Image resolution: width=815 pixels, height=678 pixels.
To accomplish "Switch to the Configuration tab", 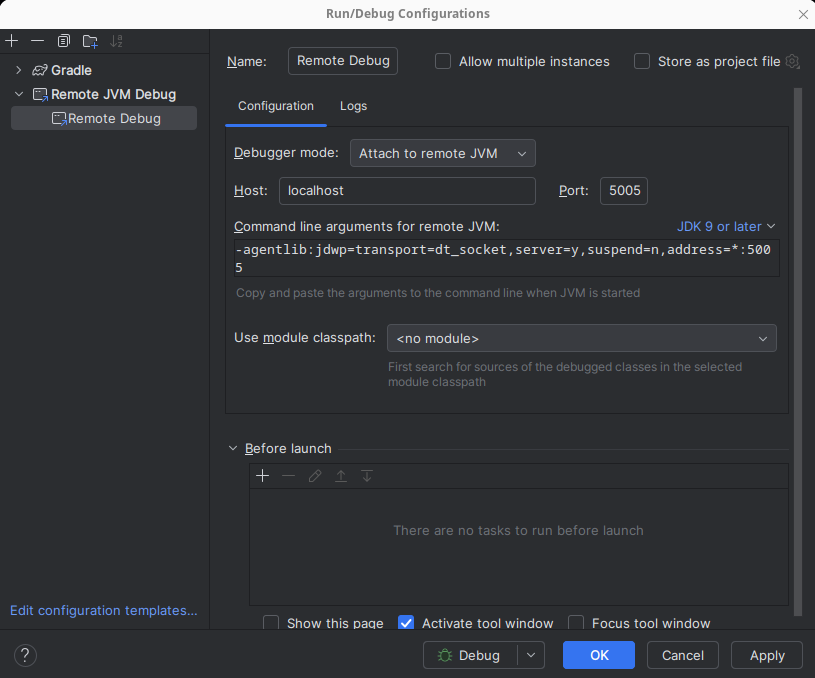I will (276, 106).
